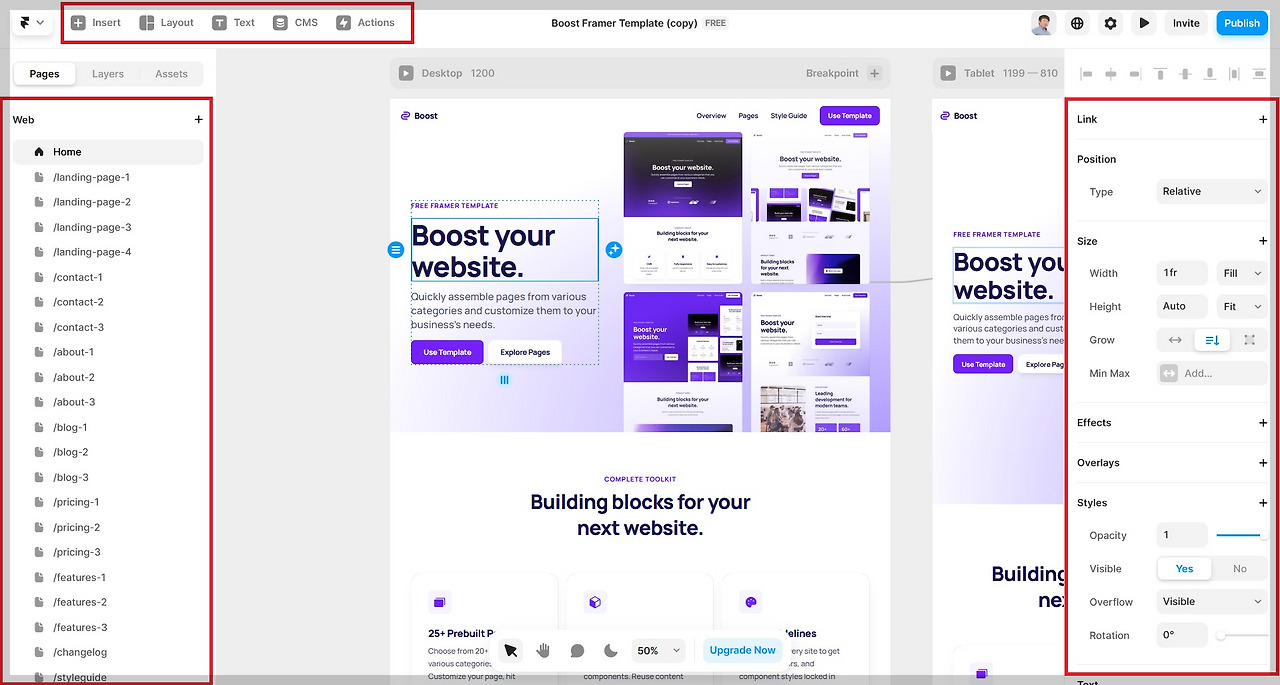Open the 50% zoom dropdown

pyautogui.click(x=658, y=650)
